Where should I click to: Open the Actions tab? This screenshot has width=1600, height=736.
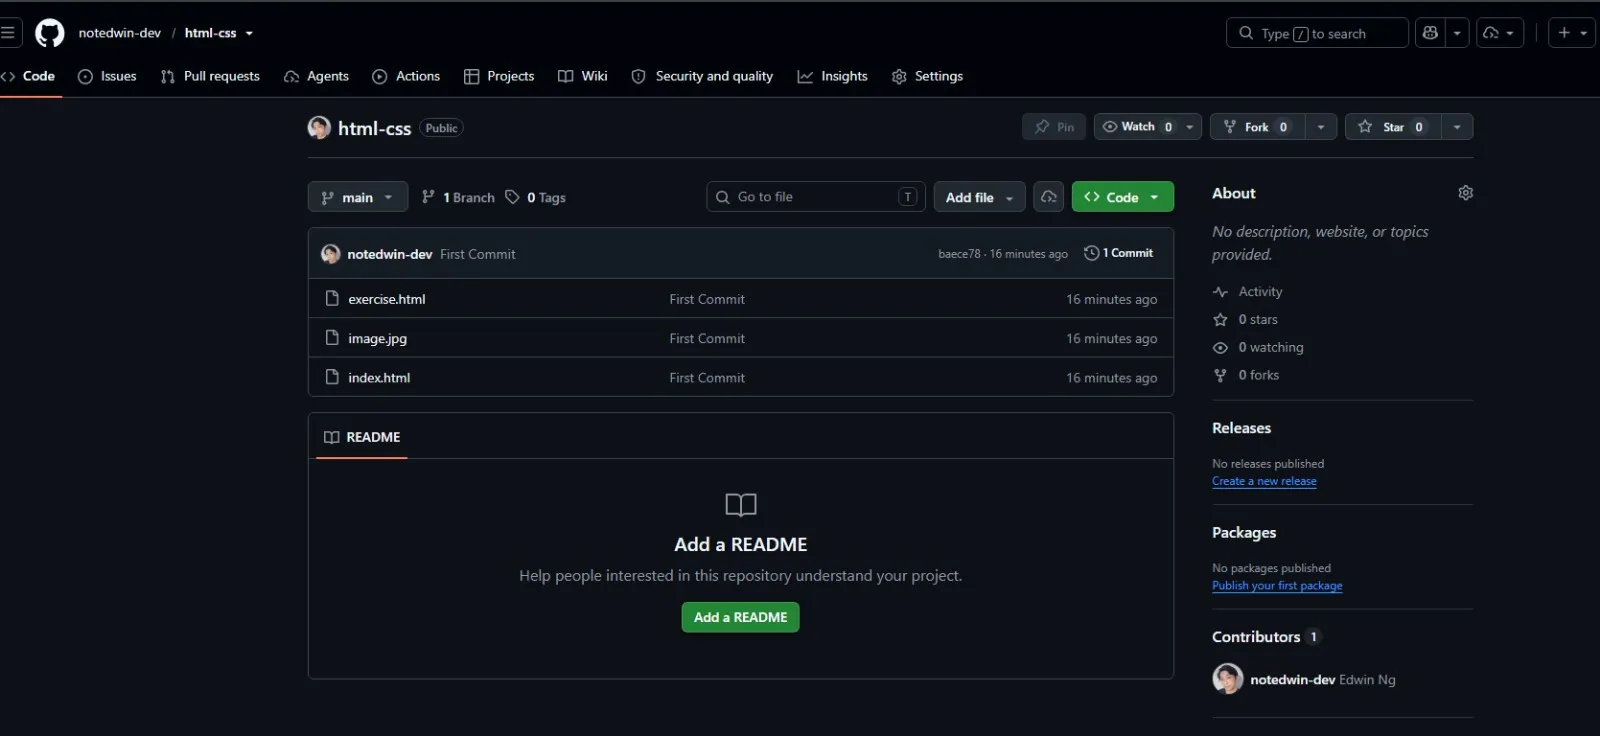[406, 76]
